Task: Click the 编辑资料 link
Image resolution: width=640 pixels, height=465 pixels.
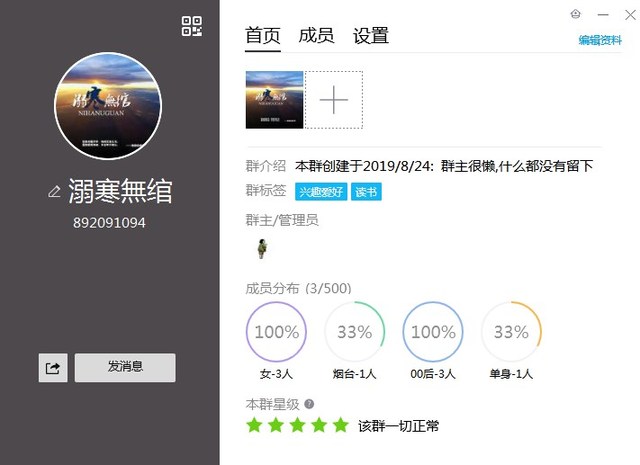Action: 600,41
